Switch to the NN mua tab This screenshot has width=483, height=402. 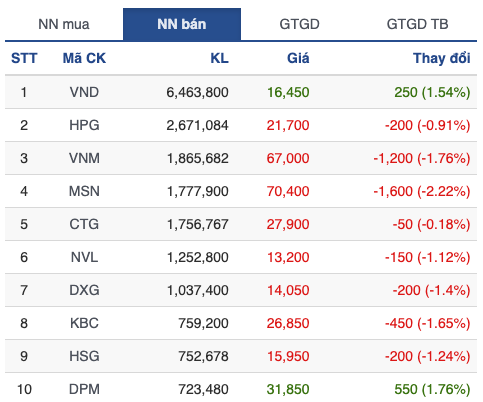(64, 24)
